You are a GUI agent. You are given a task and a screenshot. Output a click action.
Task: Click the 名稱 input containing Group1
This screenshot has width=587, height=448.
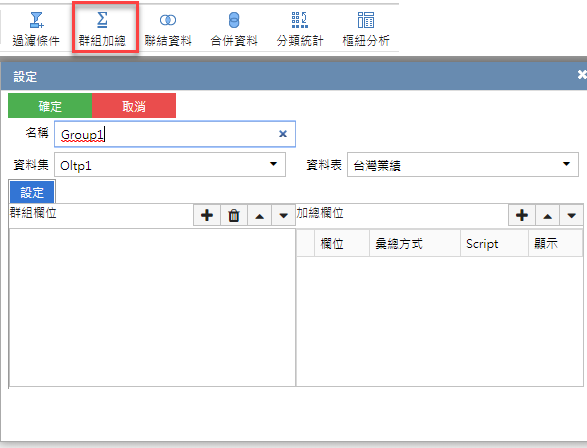175,134
